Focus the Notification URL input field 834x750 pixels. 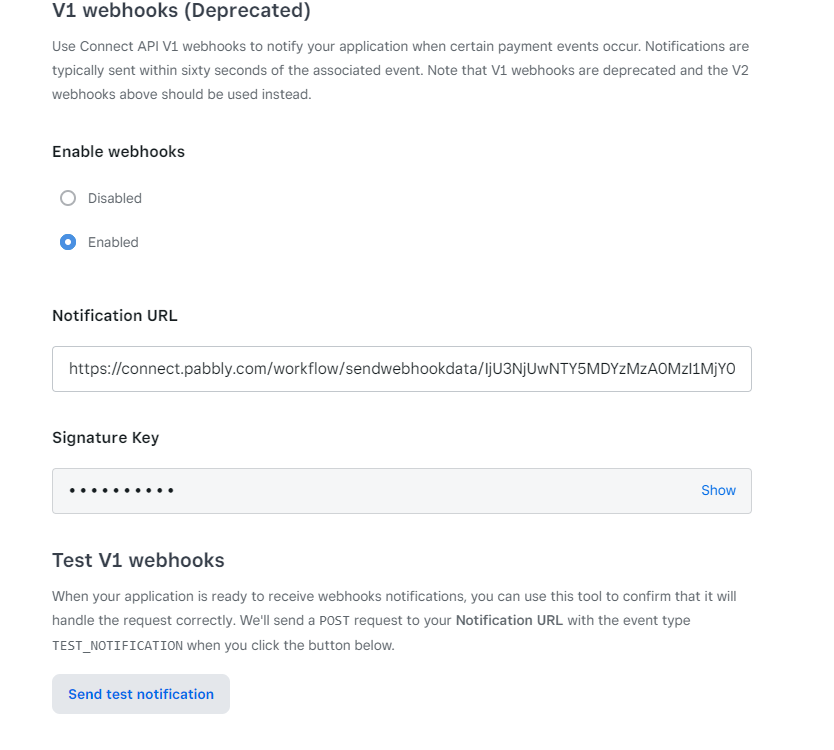coord(402,369)
